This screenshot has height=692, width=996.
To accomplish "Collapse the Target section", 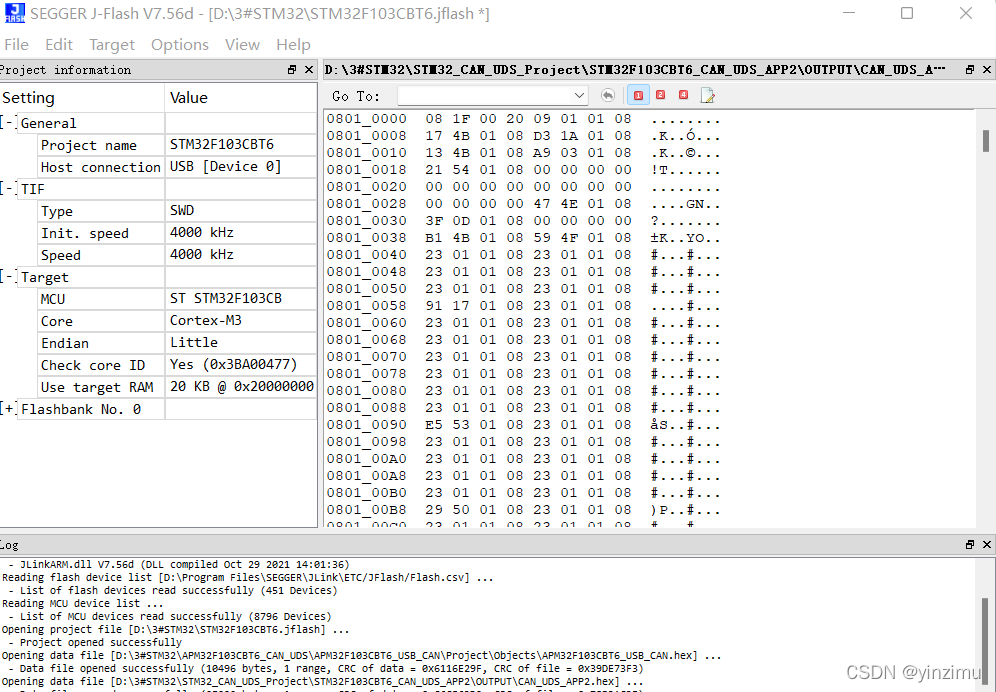I will point(8,277).
